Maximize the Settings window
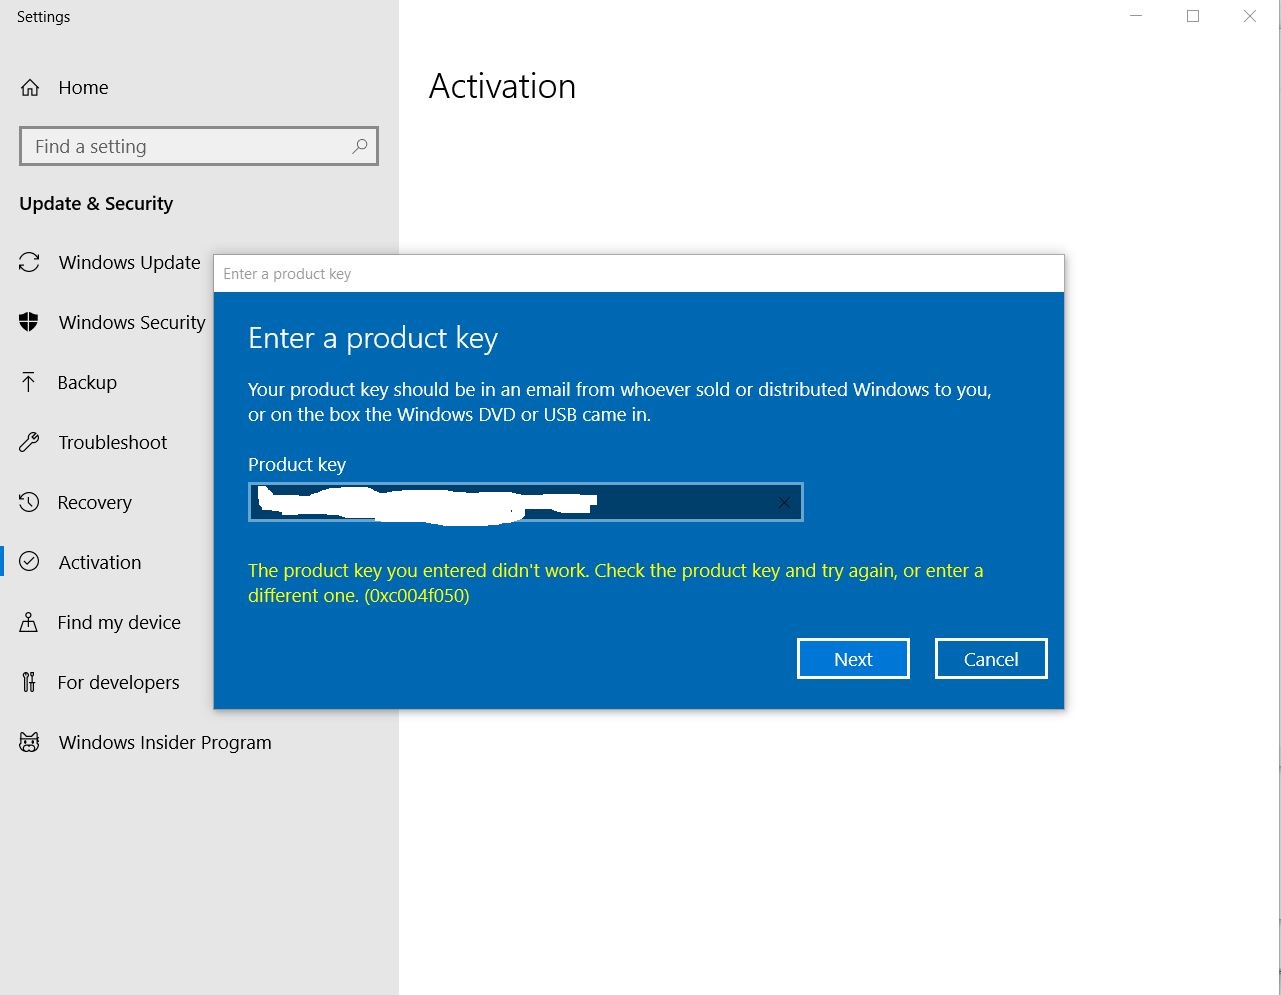This screenshot has height=995, width=1281. 1193,16
